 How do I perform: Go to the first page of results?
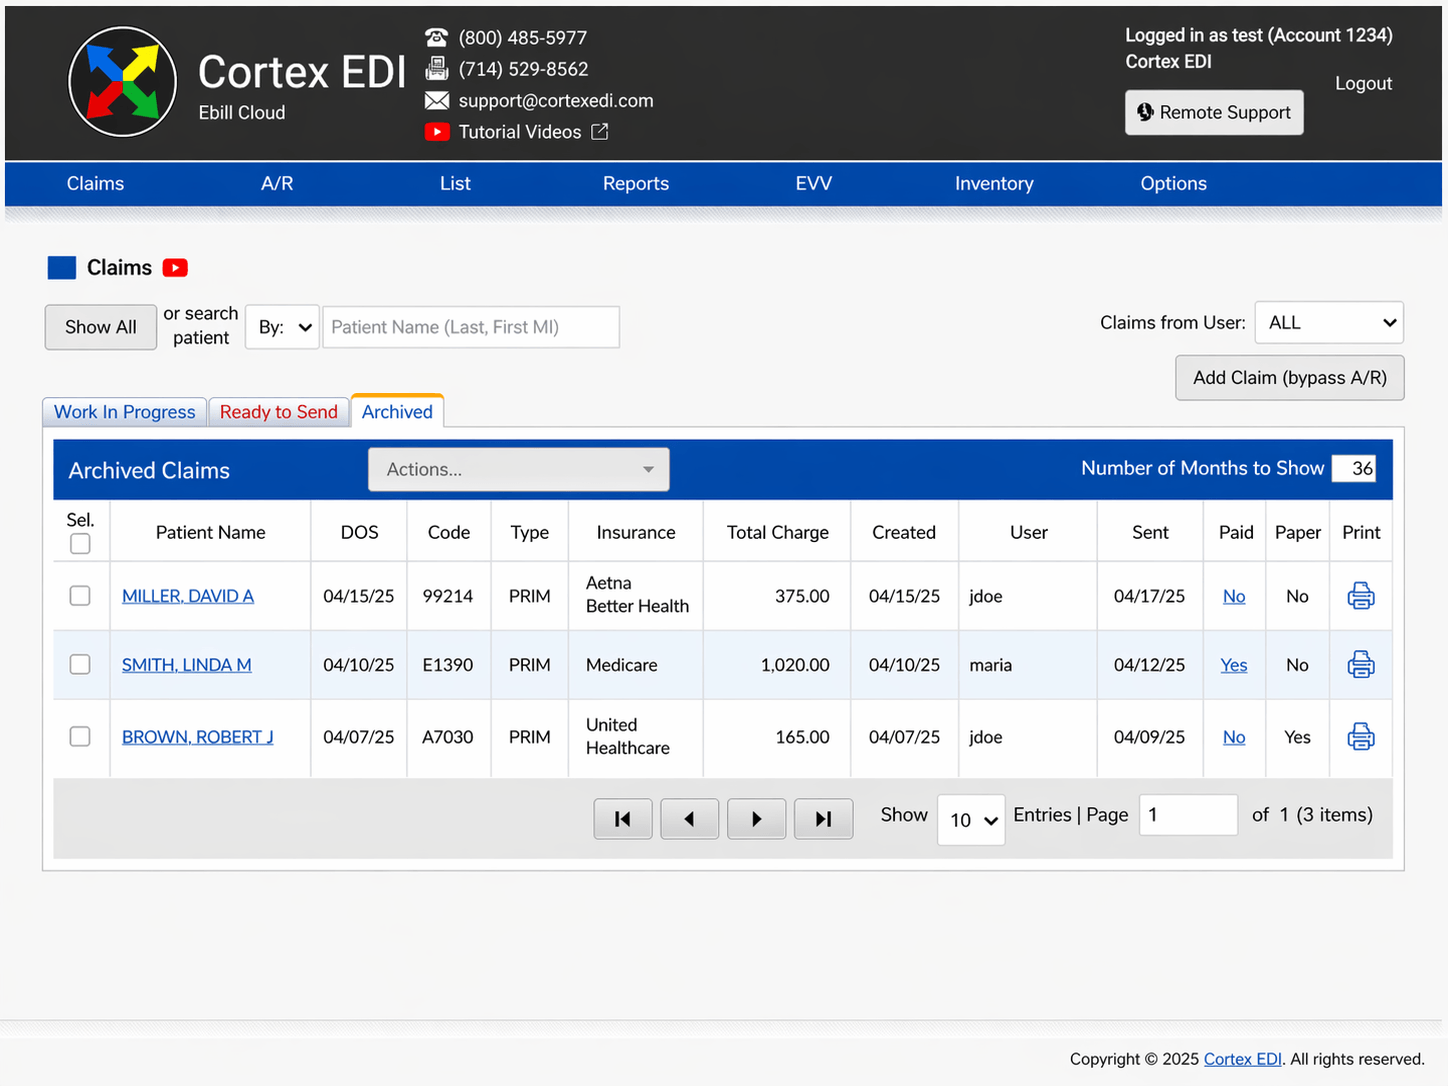(x=623, y=819)
